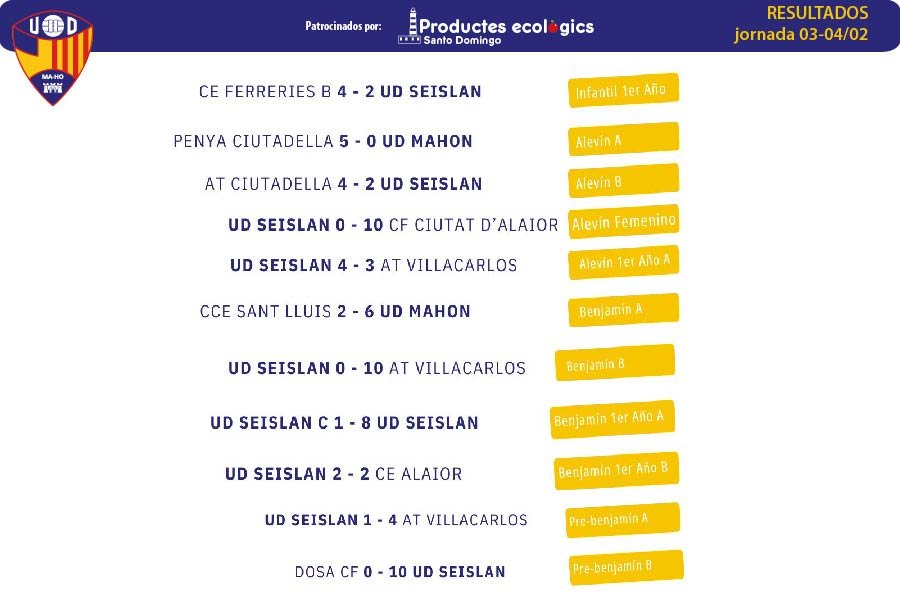Viewport: 900px width, 600px height.
Task: Select the Alevín 1er Año A tag
Action: coord(623,262)
